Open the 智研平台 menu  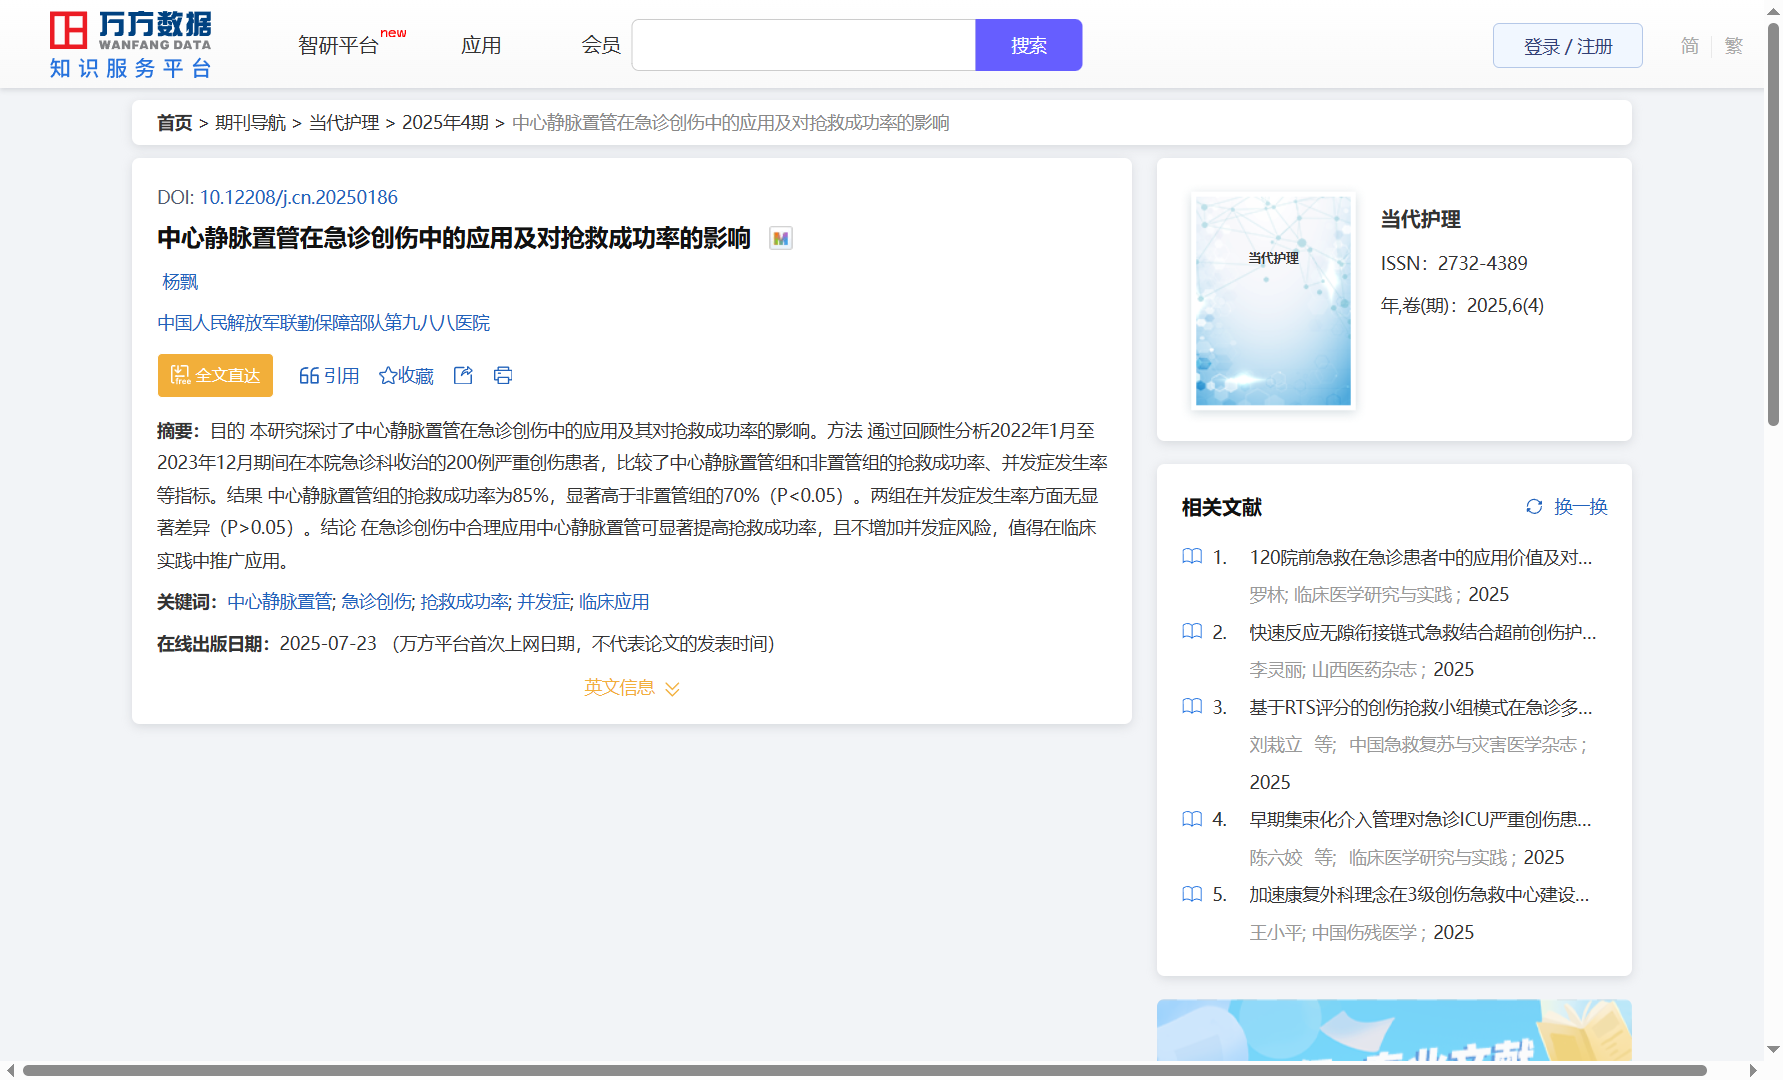point(339,46)
